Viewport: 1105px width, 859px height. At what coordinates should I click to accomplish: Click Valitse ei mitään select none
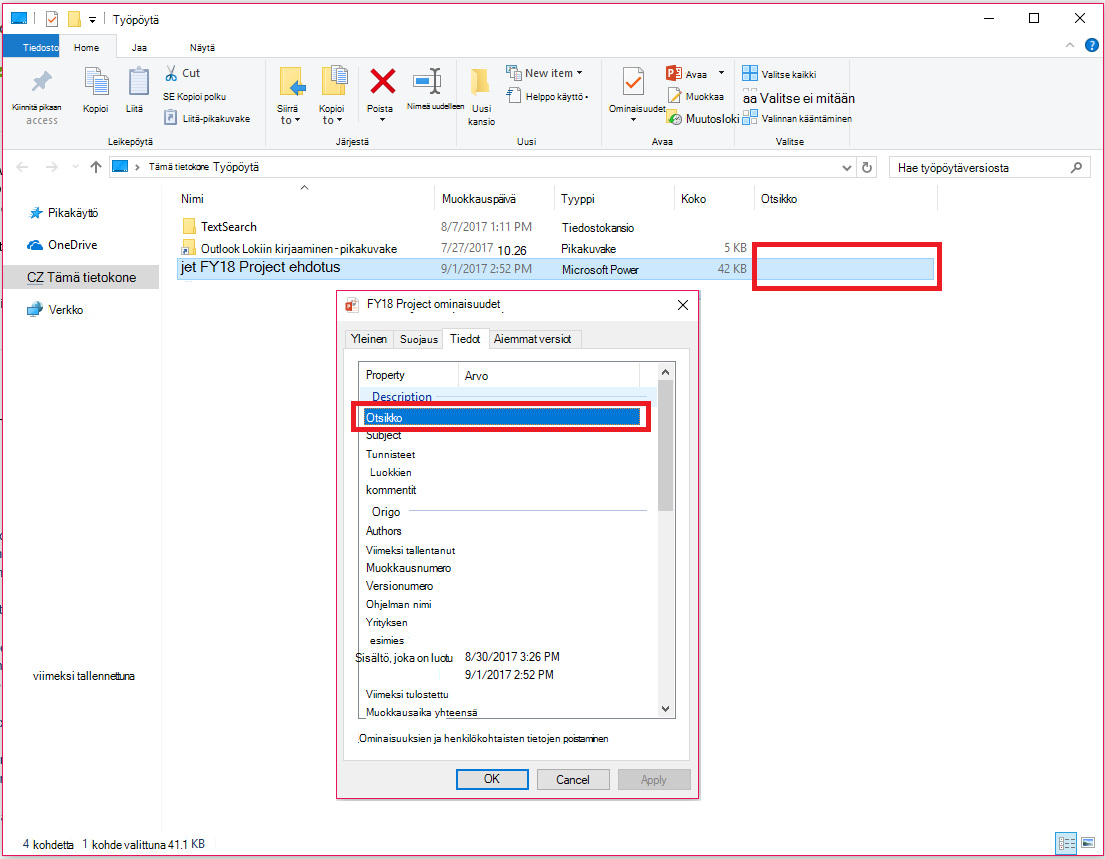pos(798,98)
